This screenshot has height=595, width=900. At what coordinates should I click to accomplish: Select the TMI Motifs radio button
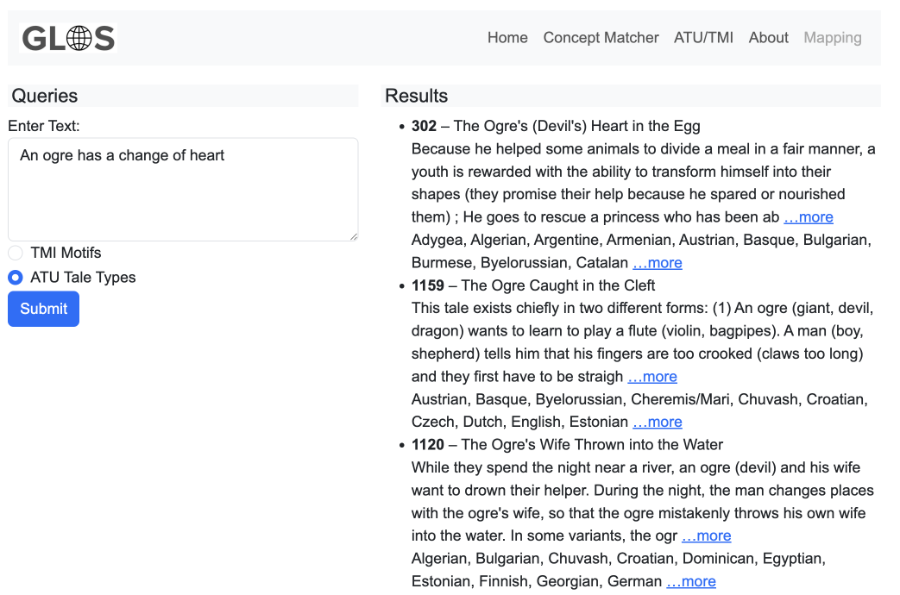(16, 253)
